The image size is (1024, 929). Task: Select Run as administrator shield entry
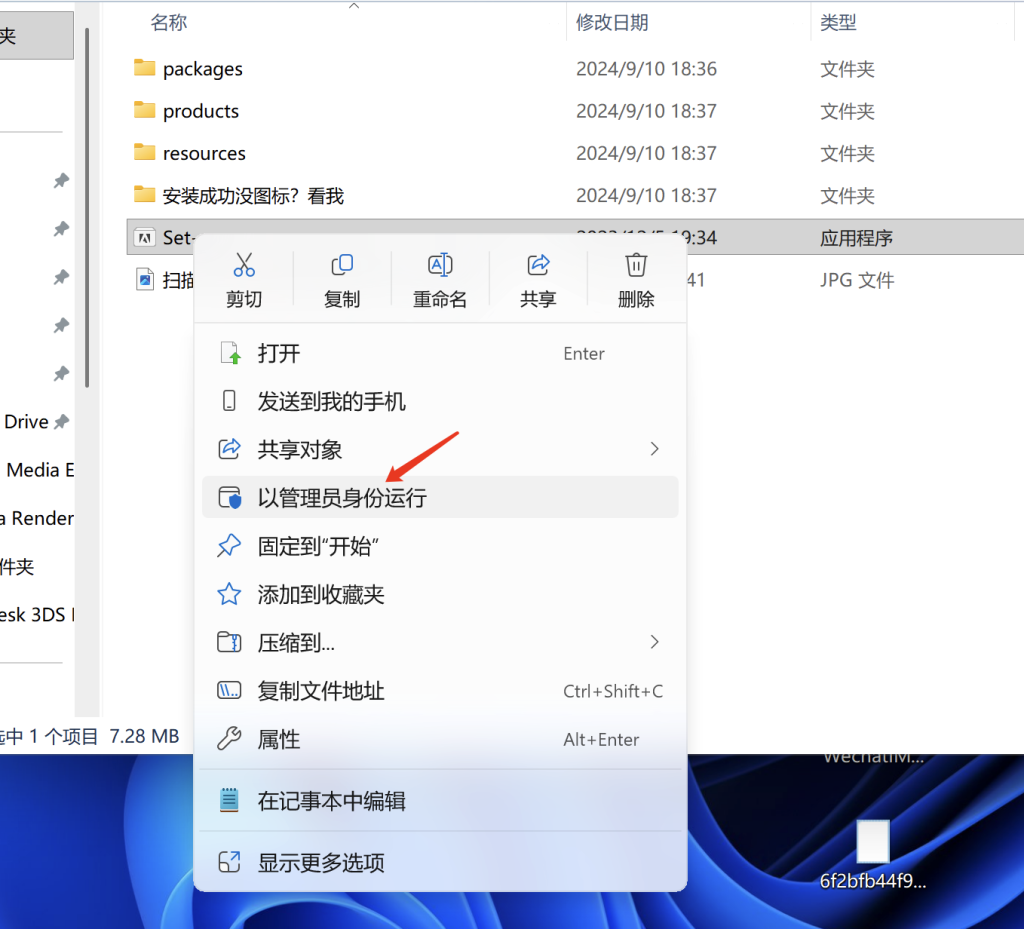[341, 497]
